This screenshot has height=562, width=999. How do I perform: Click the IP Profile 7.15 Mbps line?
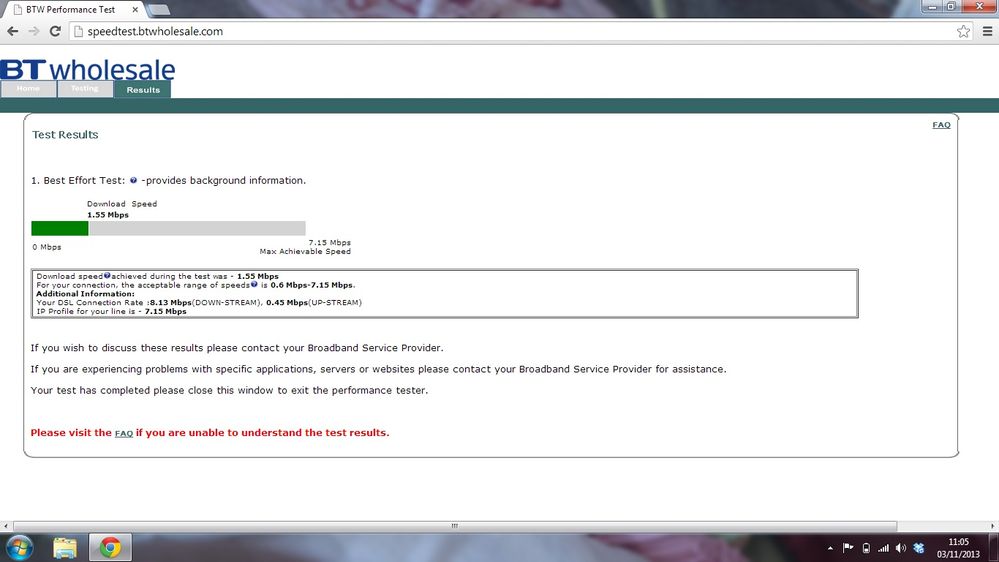[111, 312]
